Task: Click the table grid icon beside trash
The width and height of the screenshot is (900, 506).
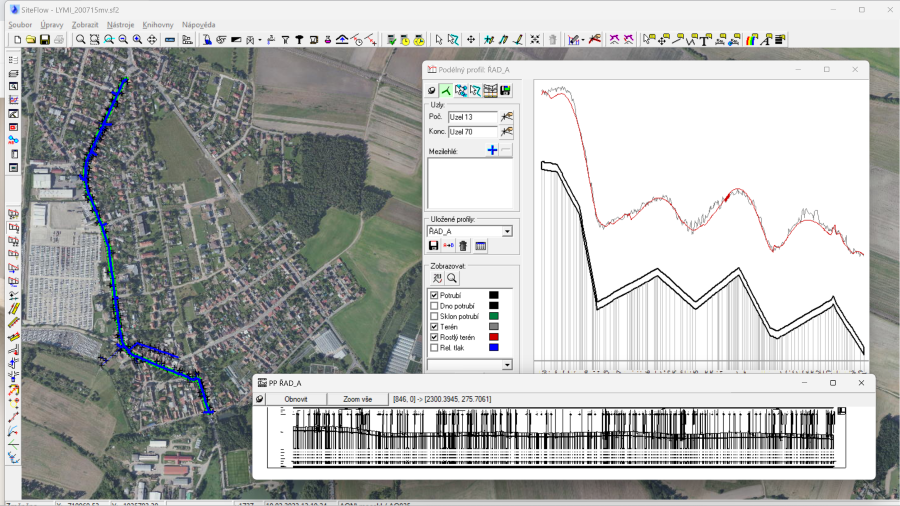Action: tap(480, 246)
